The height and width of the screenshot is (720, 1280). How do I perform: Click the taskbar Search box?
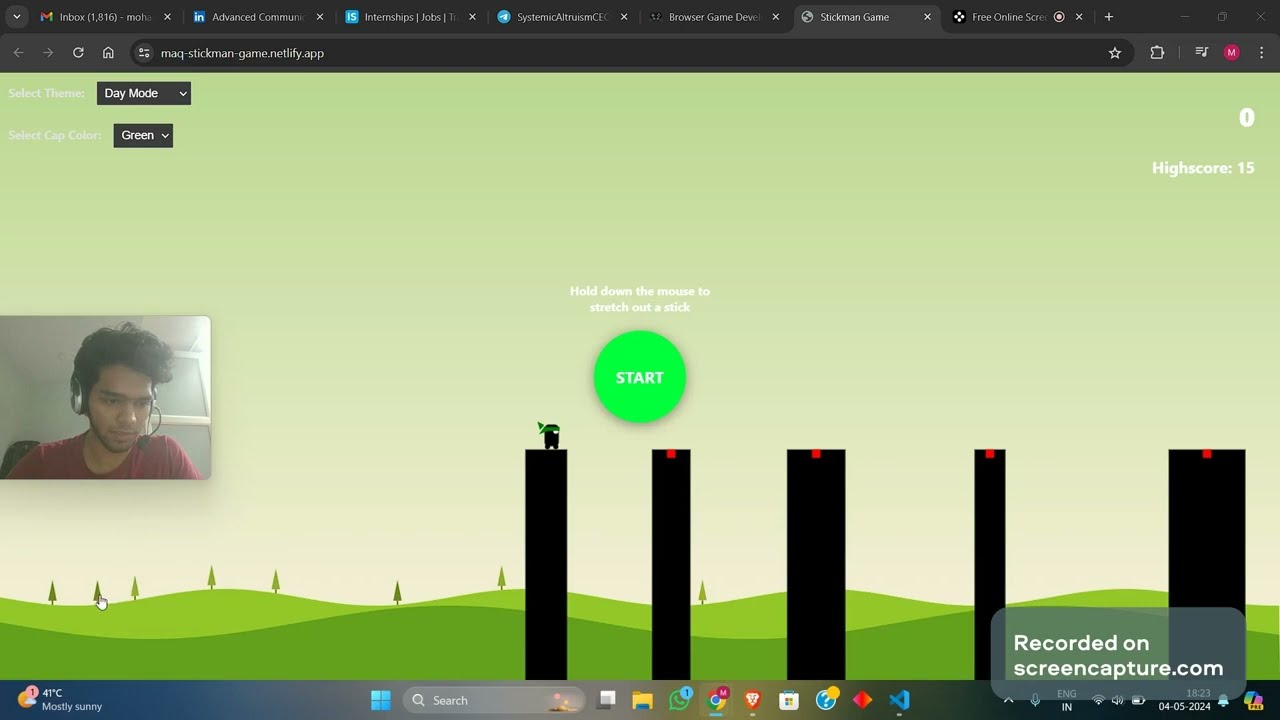coord(492,700)
